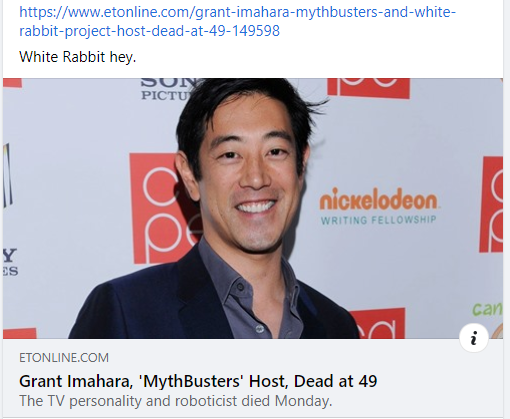Click the 'WRITING FELLOWSHIP' text in the image

pyautogui.click(x=378, y=220)
